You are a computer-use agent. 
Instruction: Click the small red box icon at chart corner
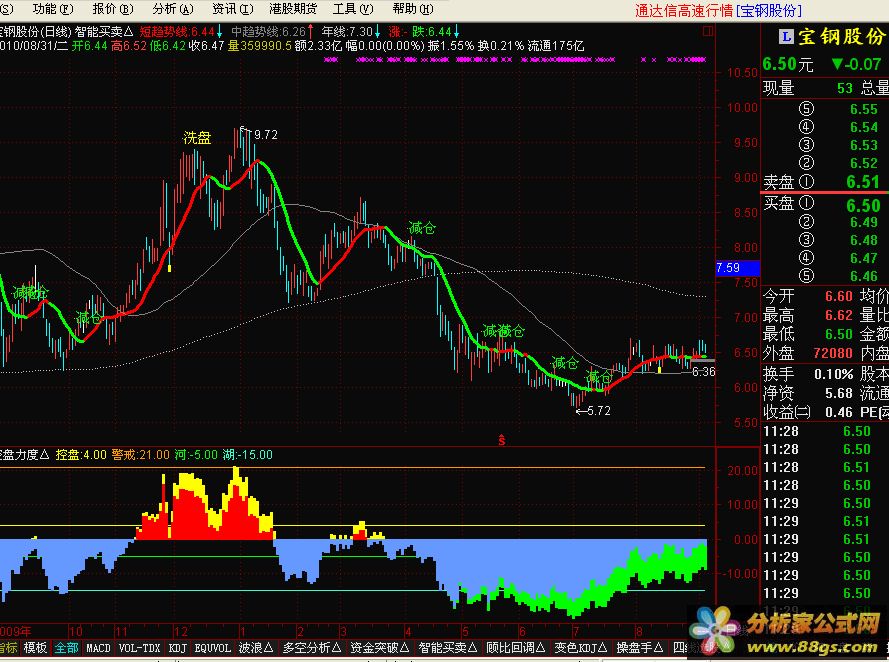708,31
